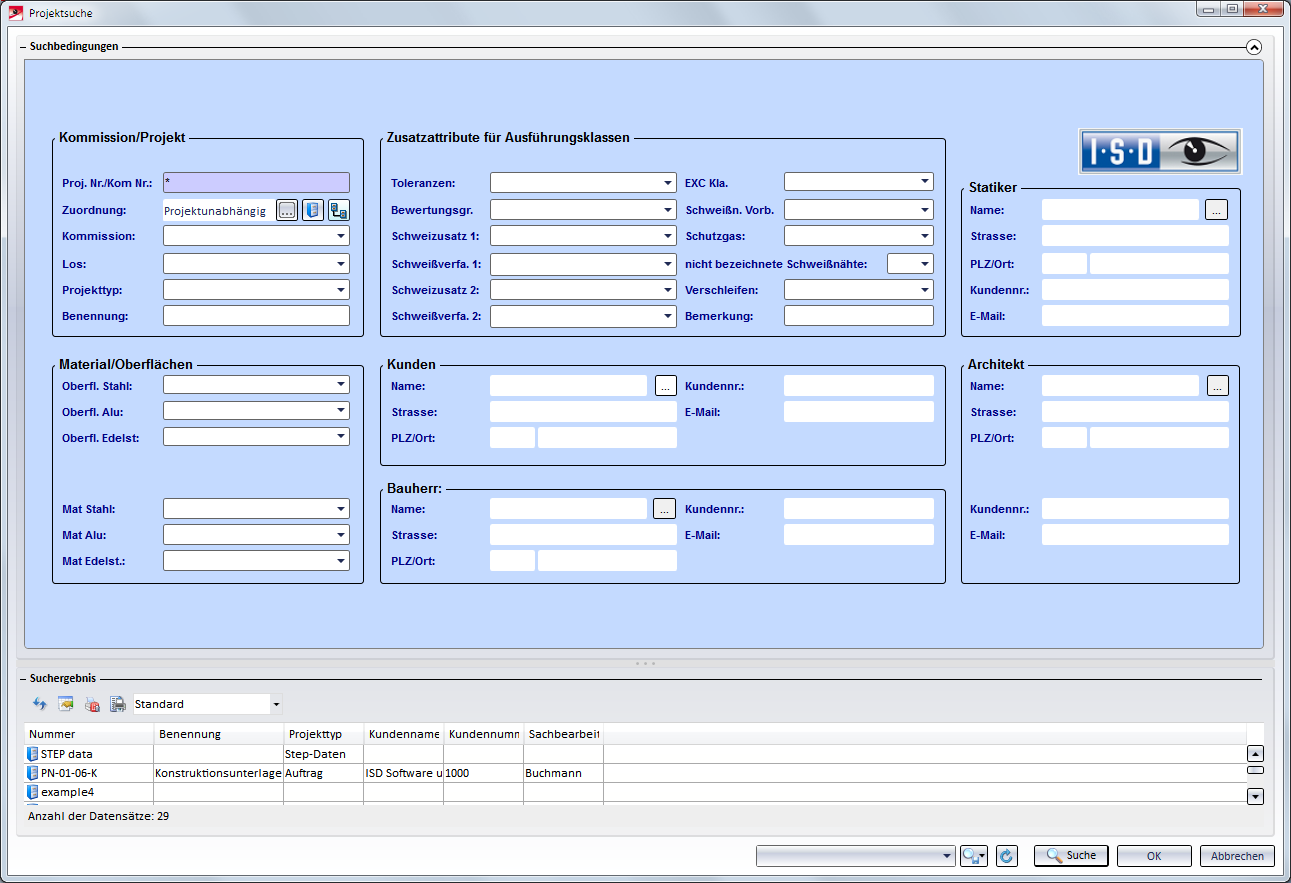
Task: Open the Standard view dropdown in results
Action: click(276, 704)
